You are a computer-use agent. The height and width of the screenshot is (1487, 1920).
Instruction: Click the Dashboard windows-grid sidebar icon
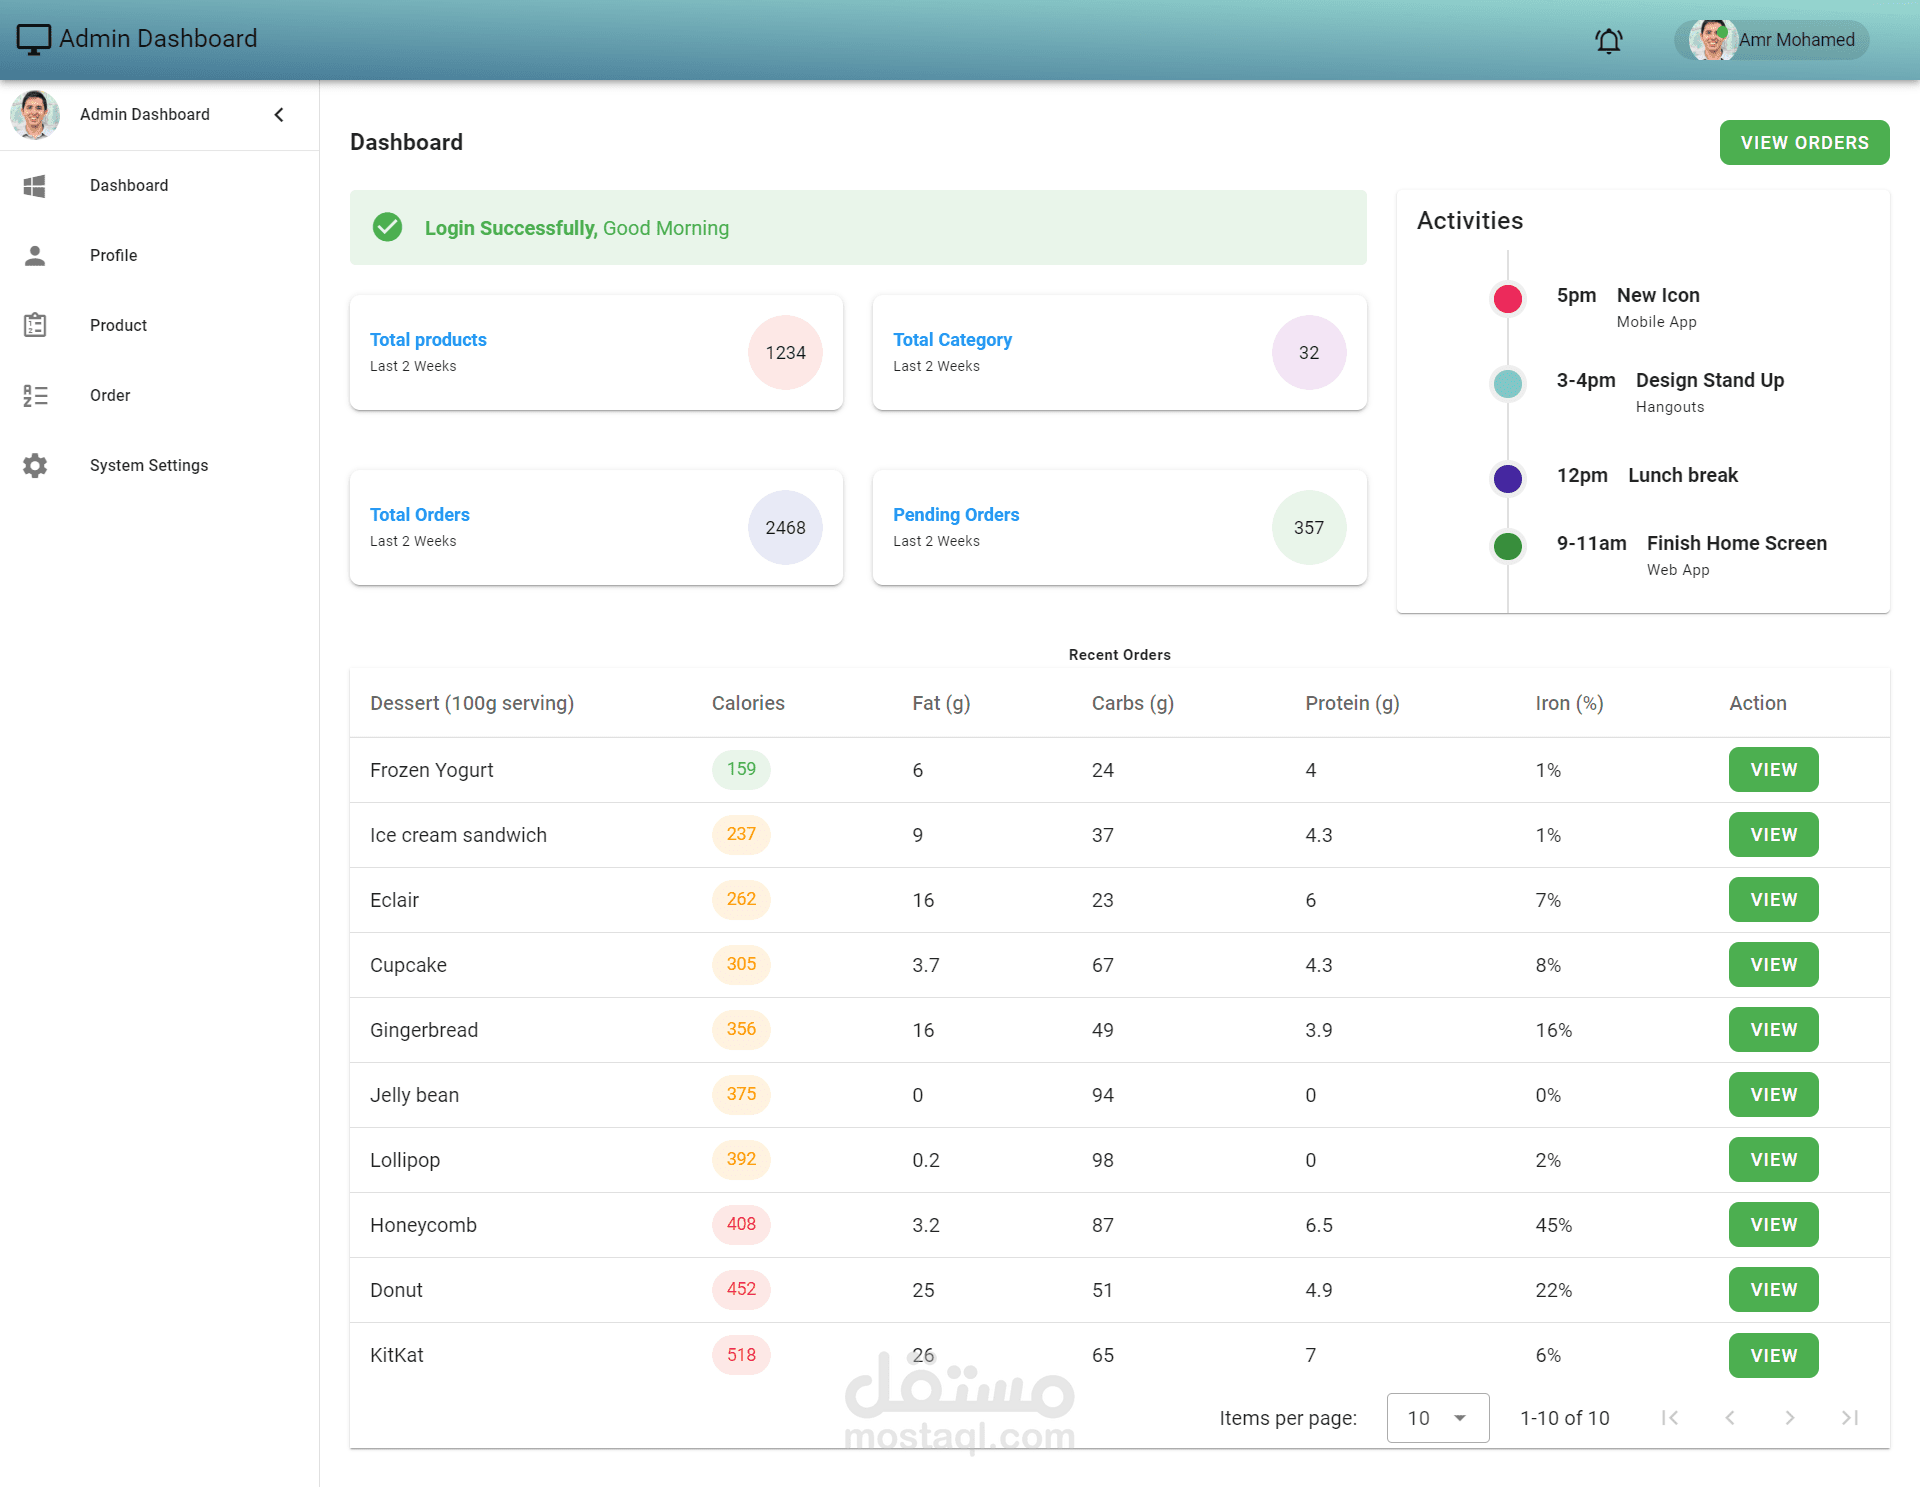35,186
